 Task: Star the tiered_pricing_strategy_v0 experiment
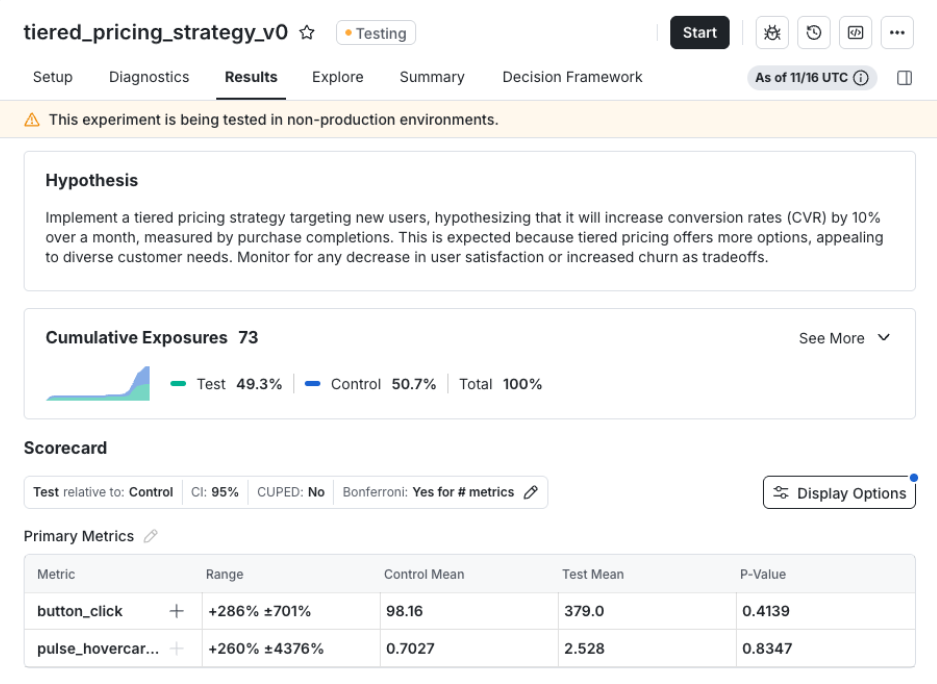tap(305, 31)
